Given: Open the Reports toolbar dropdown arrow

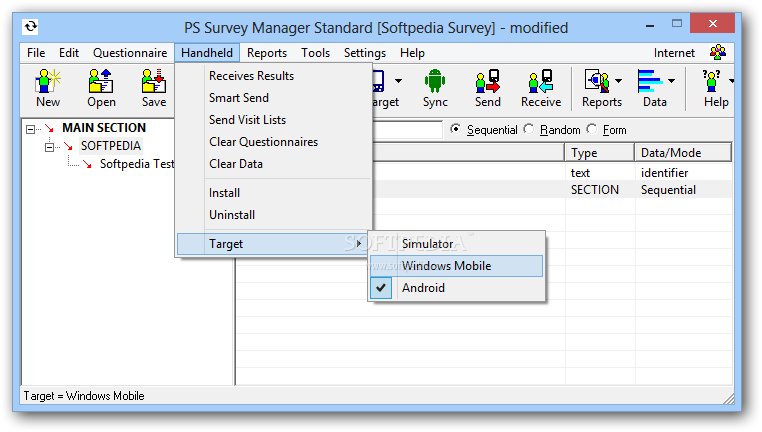Looking at the screenshot, I should pyautogui.click(x=618, y=81).
